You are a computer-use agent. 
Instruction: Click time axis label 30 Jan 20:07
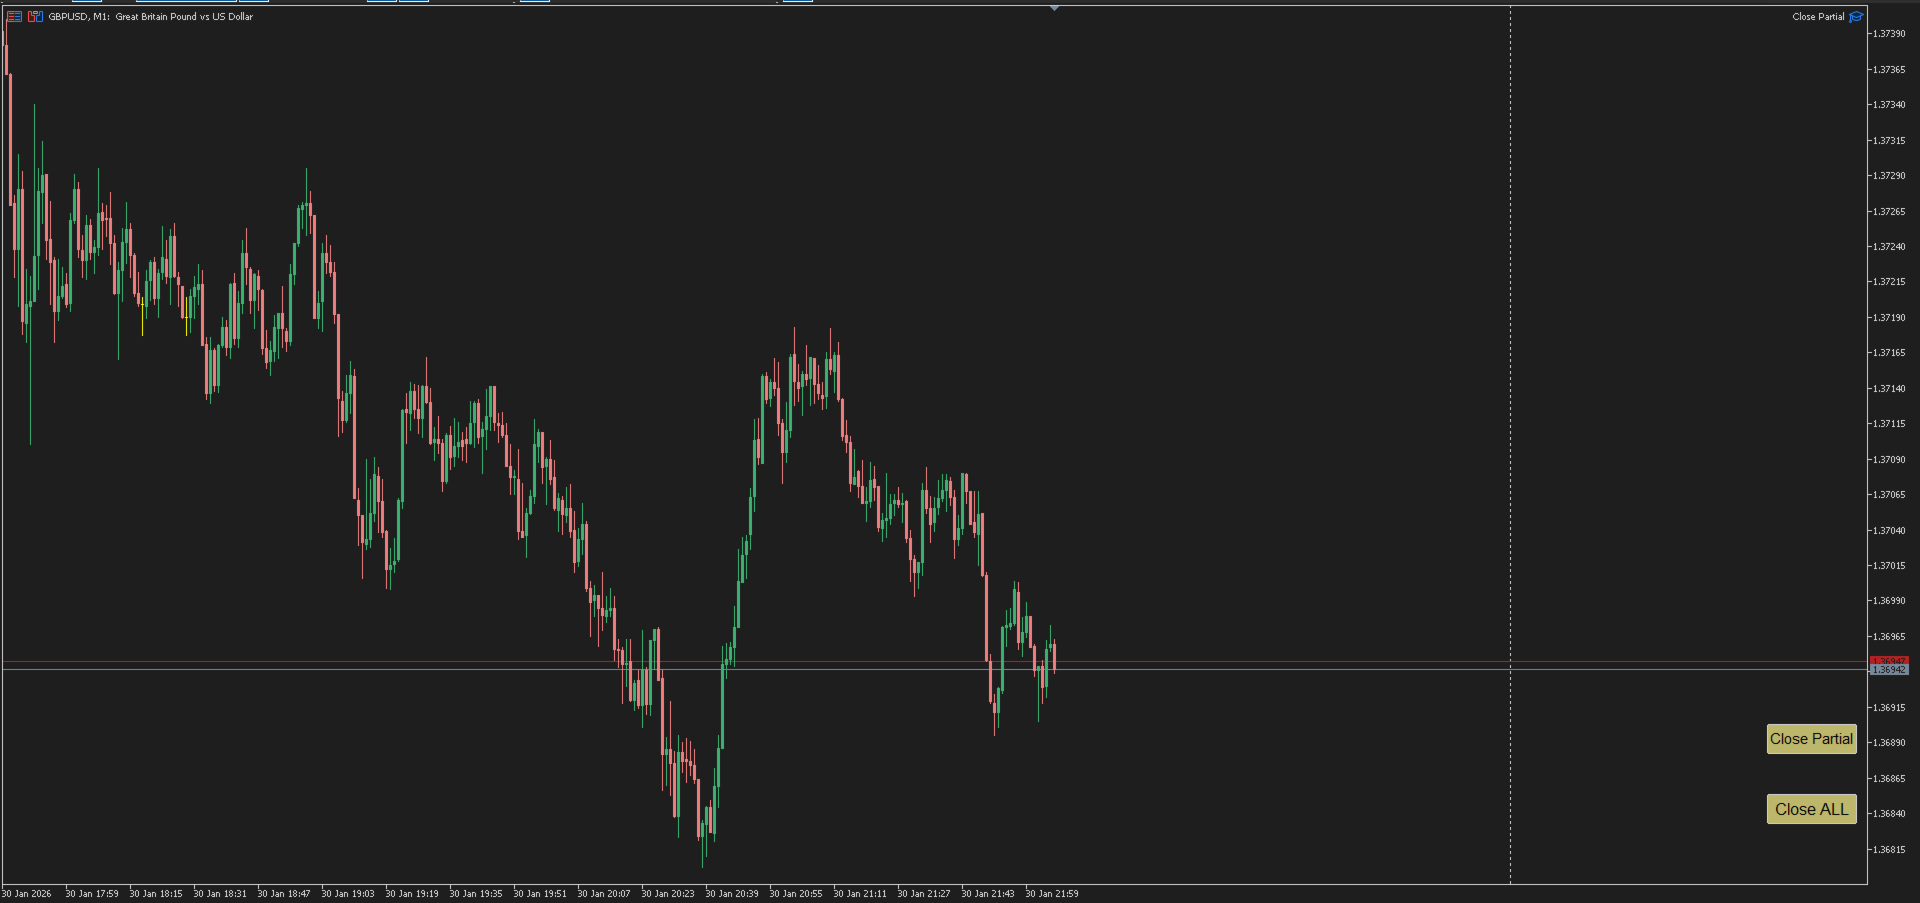(x=604, y=894)
